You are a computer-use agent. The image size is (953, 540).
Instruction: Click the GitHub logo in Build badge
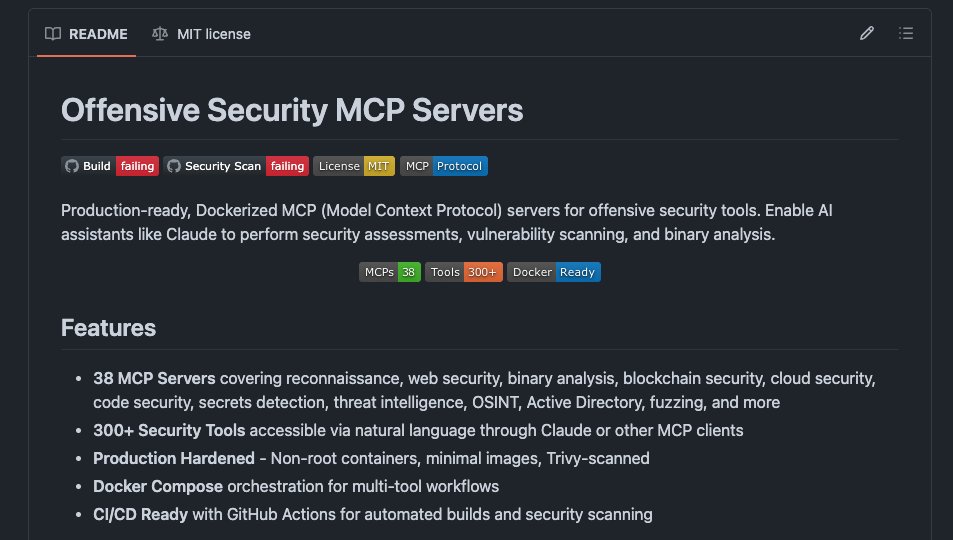(72, 166)
